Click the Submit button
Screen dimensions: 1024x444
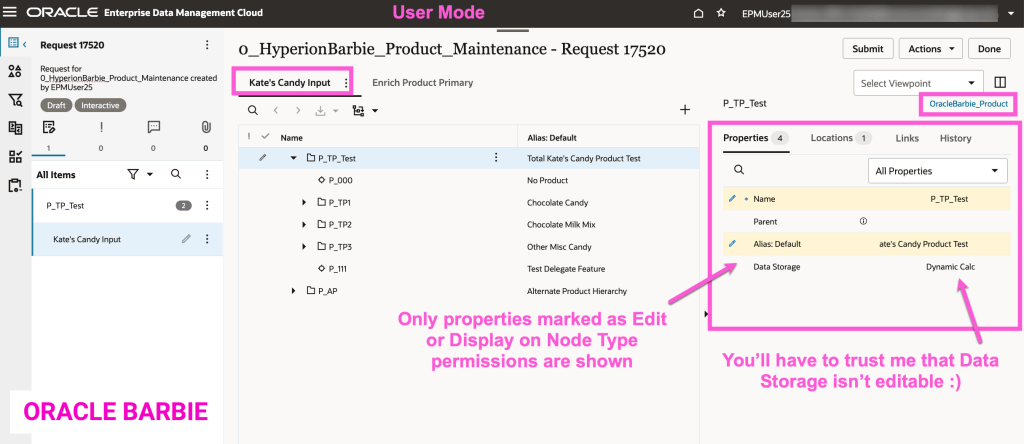coord(867,49)
